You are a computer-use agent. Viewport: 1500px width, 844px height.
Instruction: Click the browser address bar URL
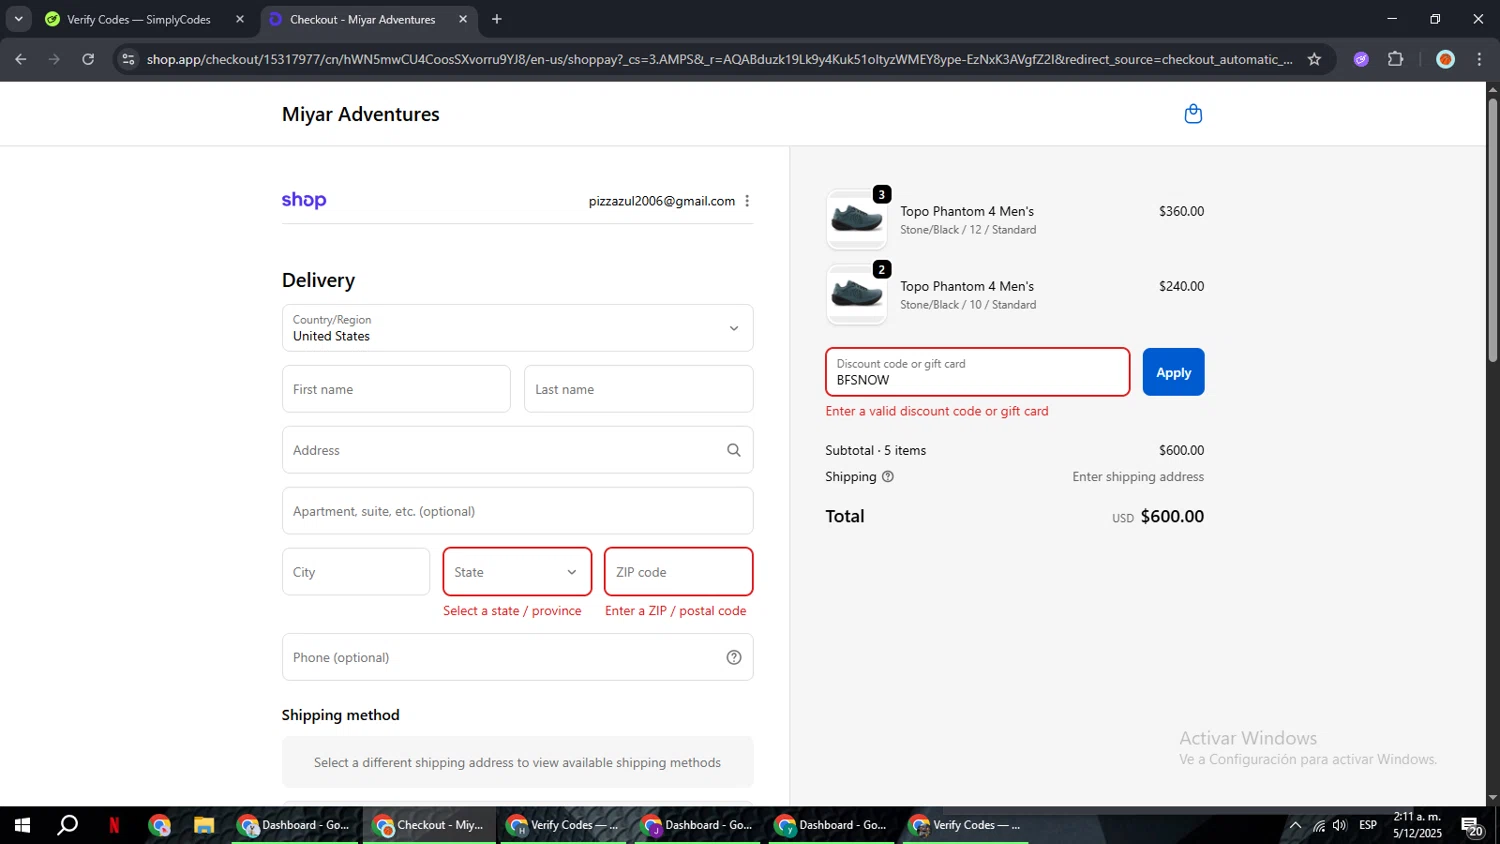[x=718, y=59]
